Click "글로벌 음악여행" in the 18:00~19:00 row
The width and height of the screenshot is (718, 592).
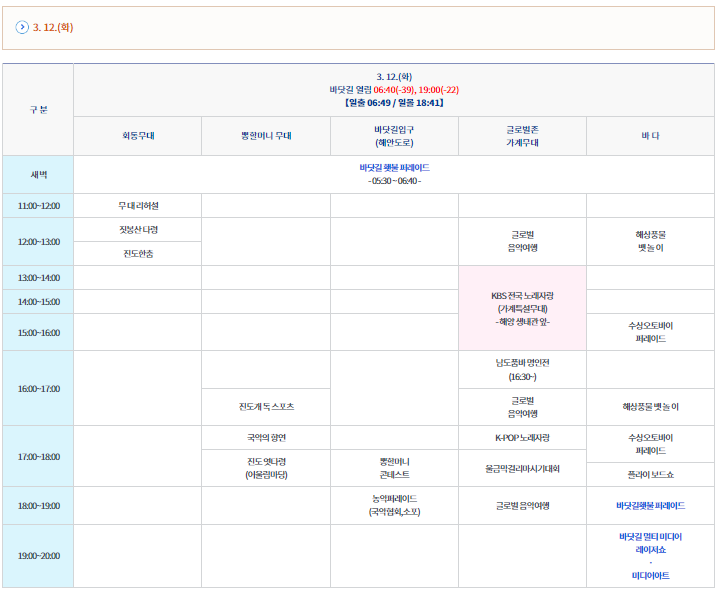click(x=522, y=506)
